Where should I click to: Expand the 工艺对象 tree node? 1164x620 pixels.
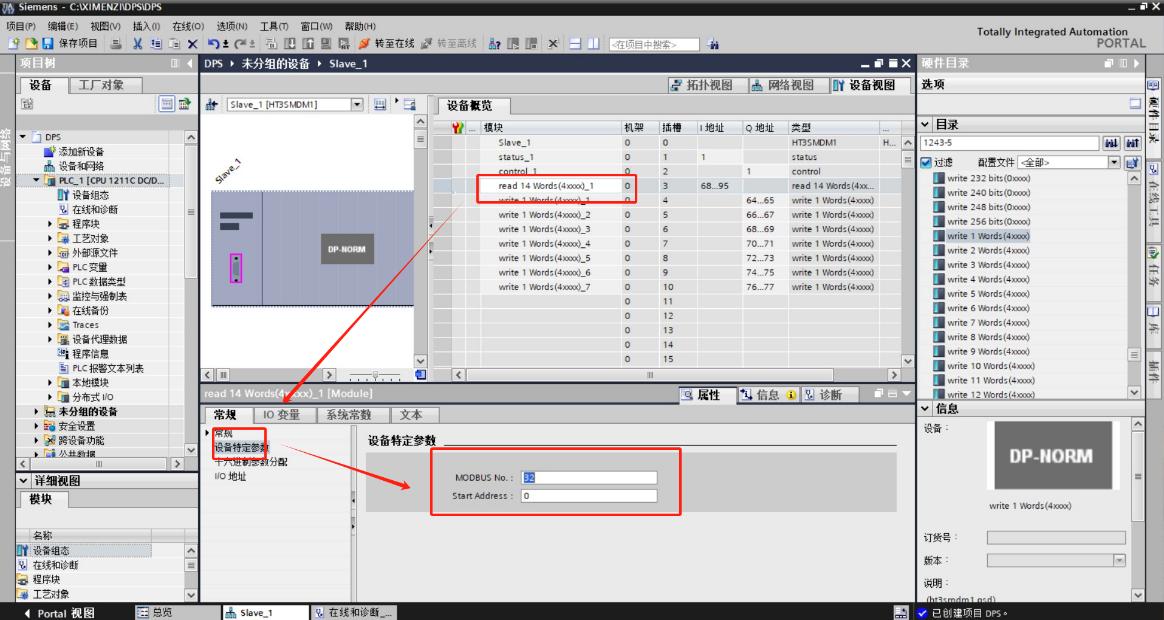click(50, 238)
